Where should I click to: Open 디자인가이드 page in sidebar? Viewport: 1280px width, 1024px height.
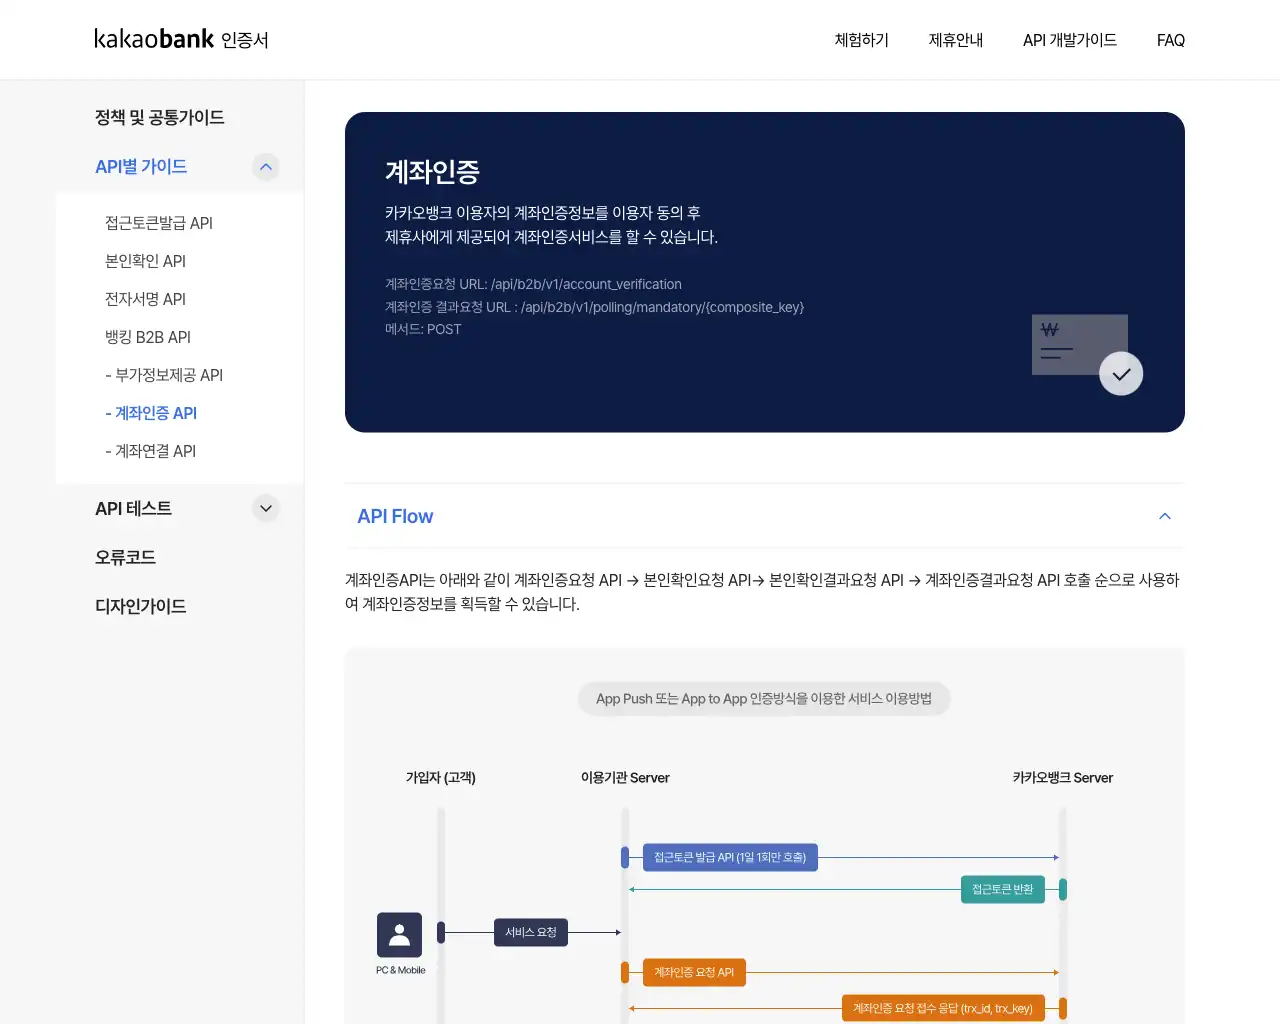coord(140,606)
